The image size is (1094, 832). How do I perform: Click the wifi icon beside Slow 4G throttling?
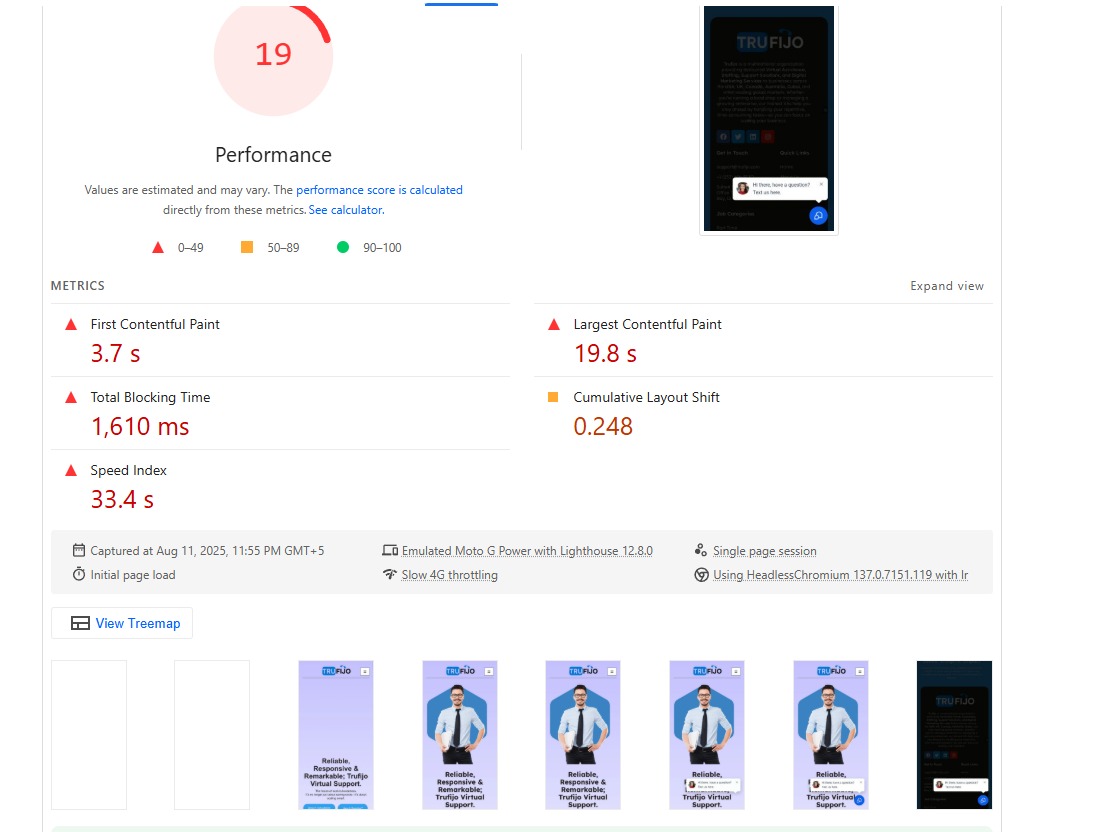point(389,574)
